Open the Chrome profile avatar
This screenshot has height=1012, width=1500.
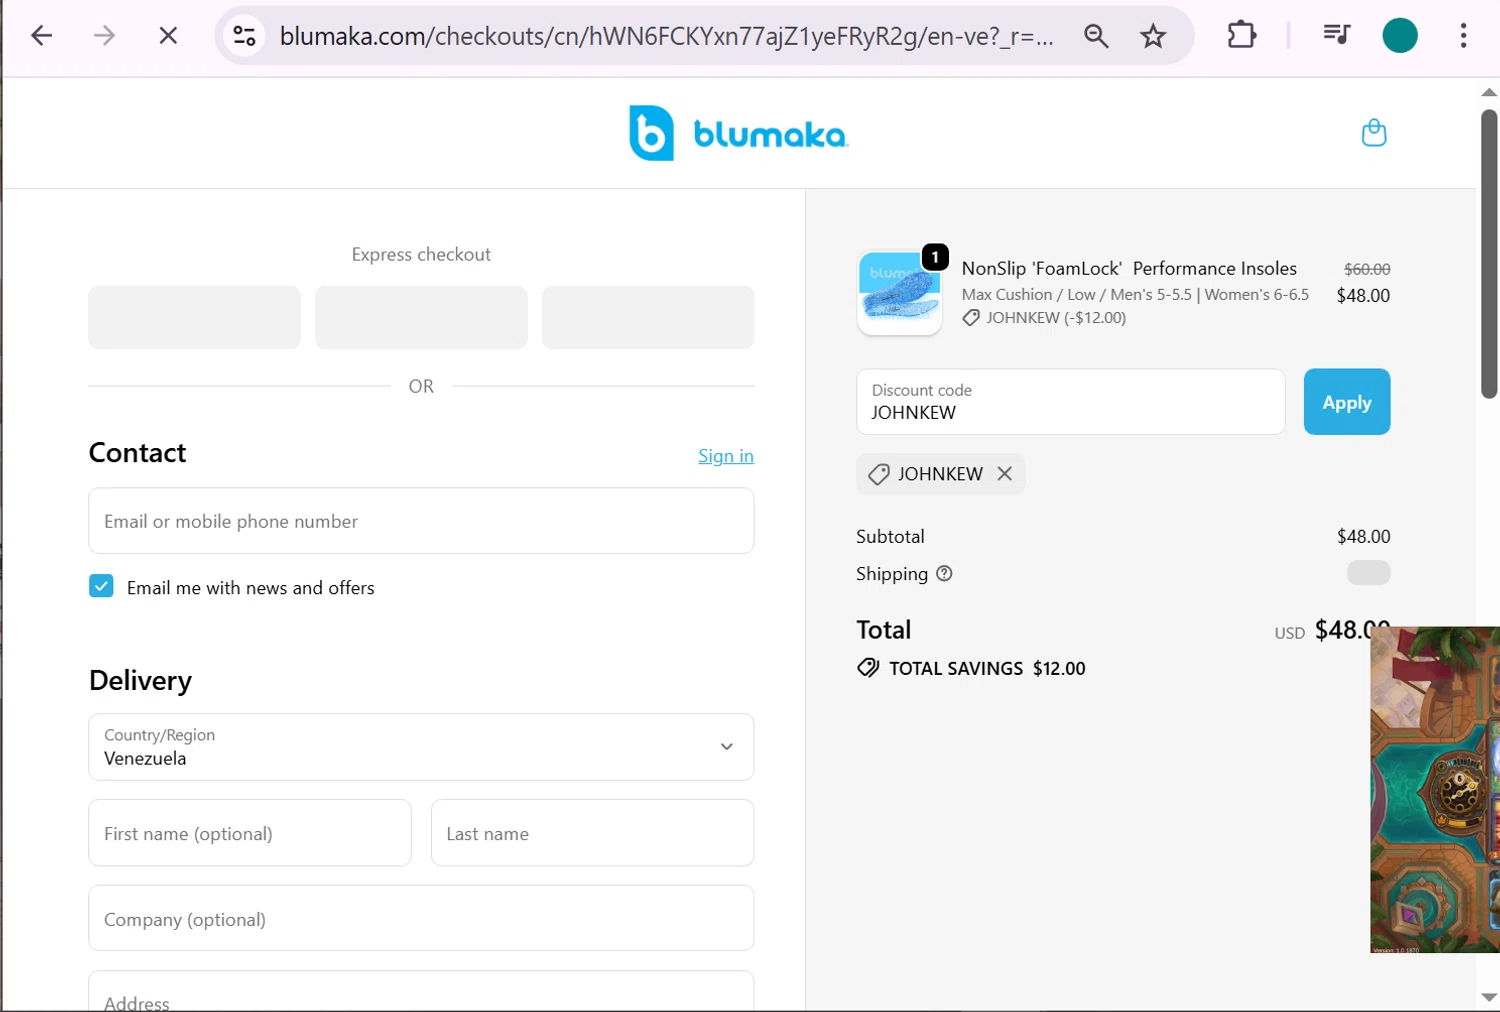pyautogui.click(x=1399, y=36)
